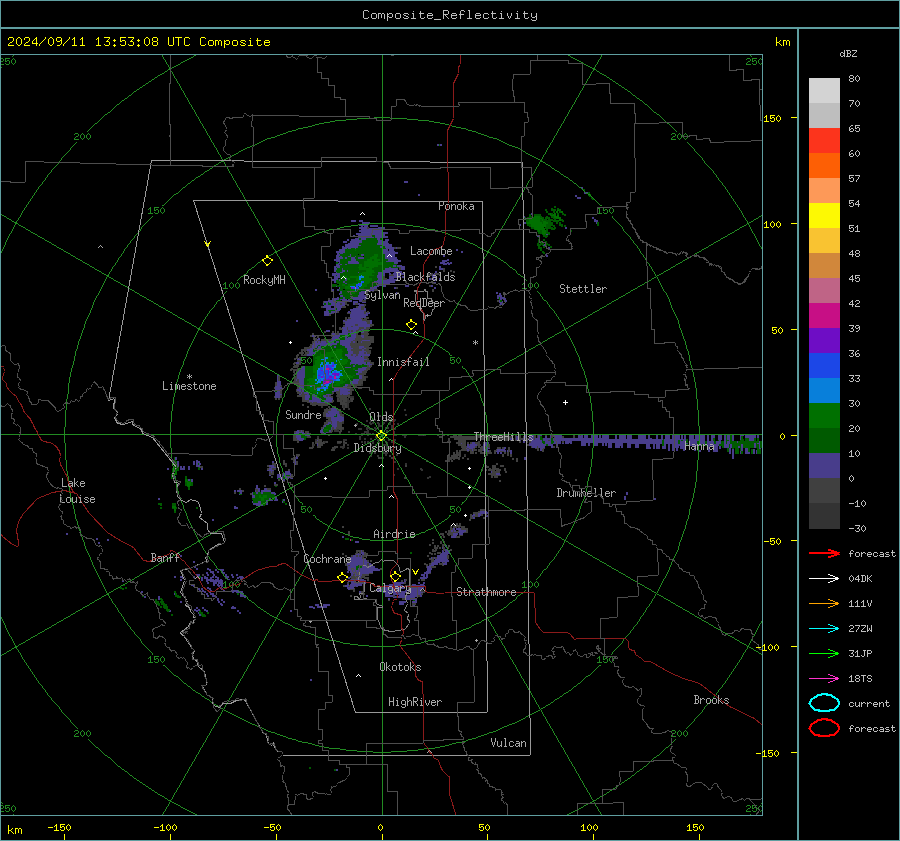Click the Composite_Reflectivity title

[449, 15]
